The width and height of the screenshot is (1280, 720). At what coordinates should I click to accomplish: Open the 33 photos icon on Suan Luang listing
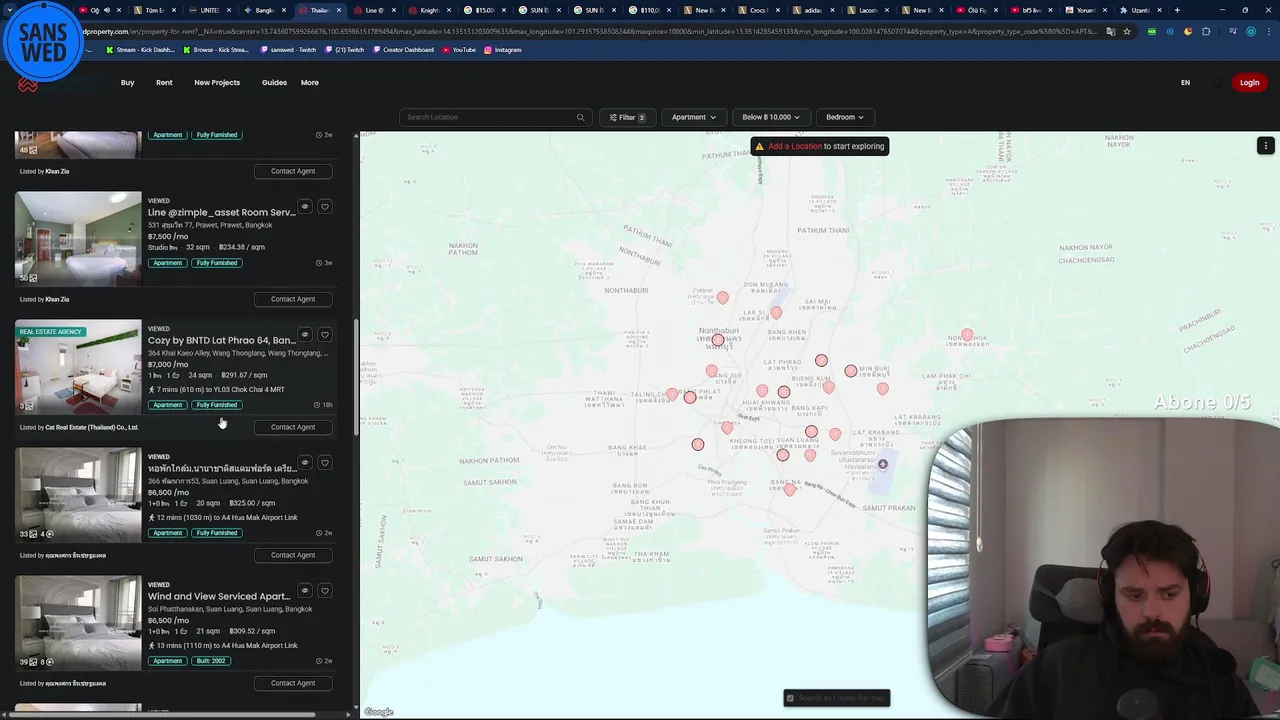point(28,534)
